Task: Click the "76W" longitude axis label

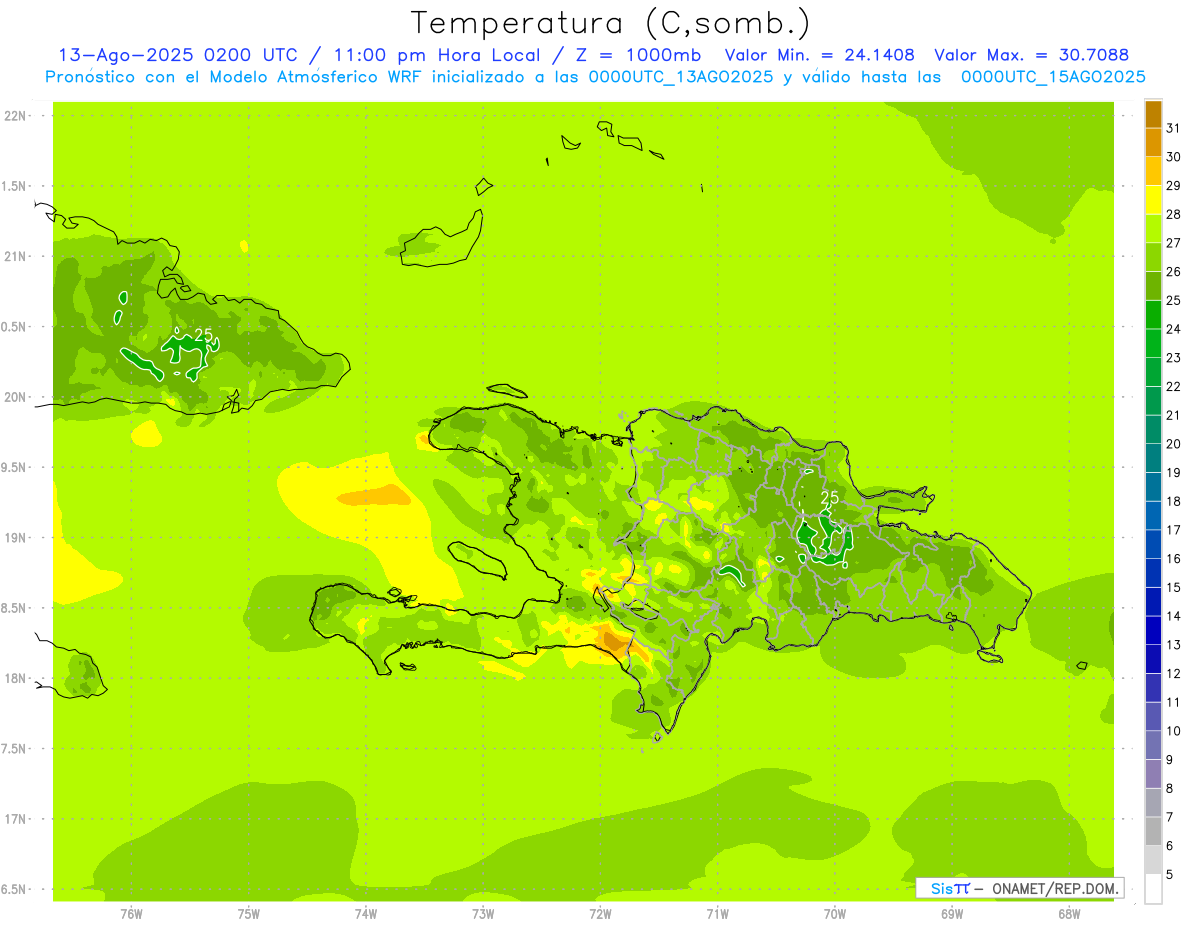Action: 131,914
